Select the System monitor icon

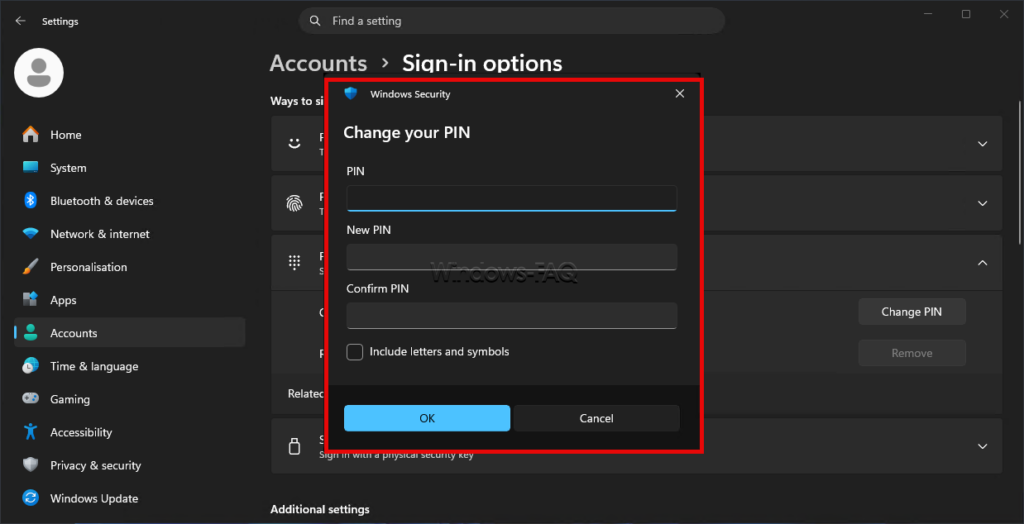pyautogui.click(x=31, y=167)
